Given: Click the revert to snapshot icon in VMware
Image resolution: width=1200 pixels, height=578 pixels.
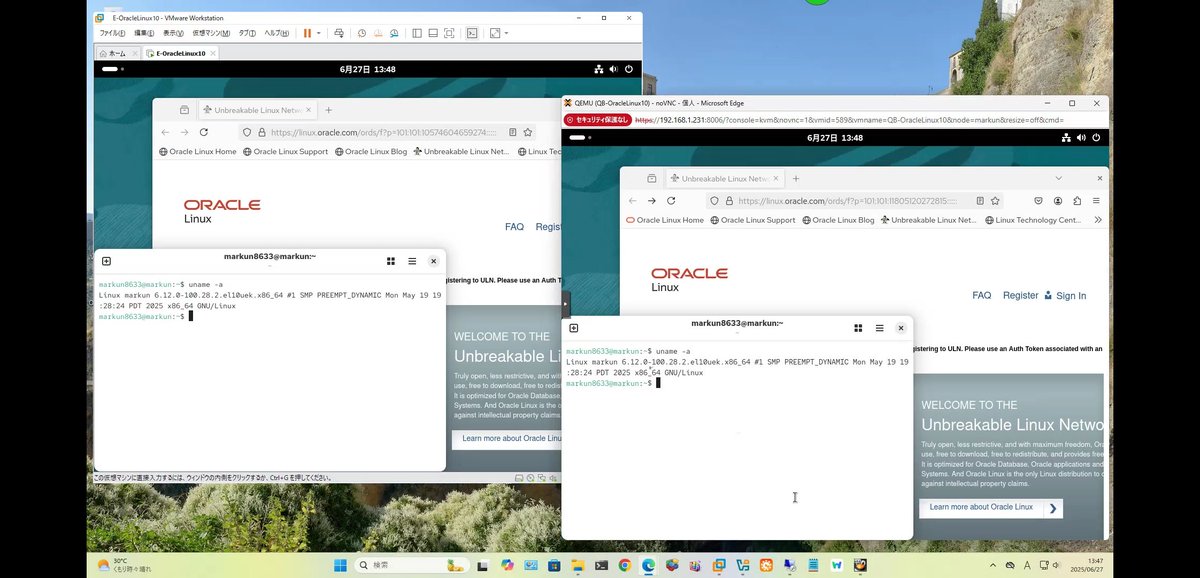Looking at the screenshot, I should [377, 33].
